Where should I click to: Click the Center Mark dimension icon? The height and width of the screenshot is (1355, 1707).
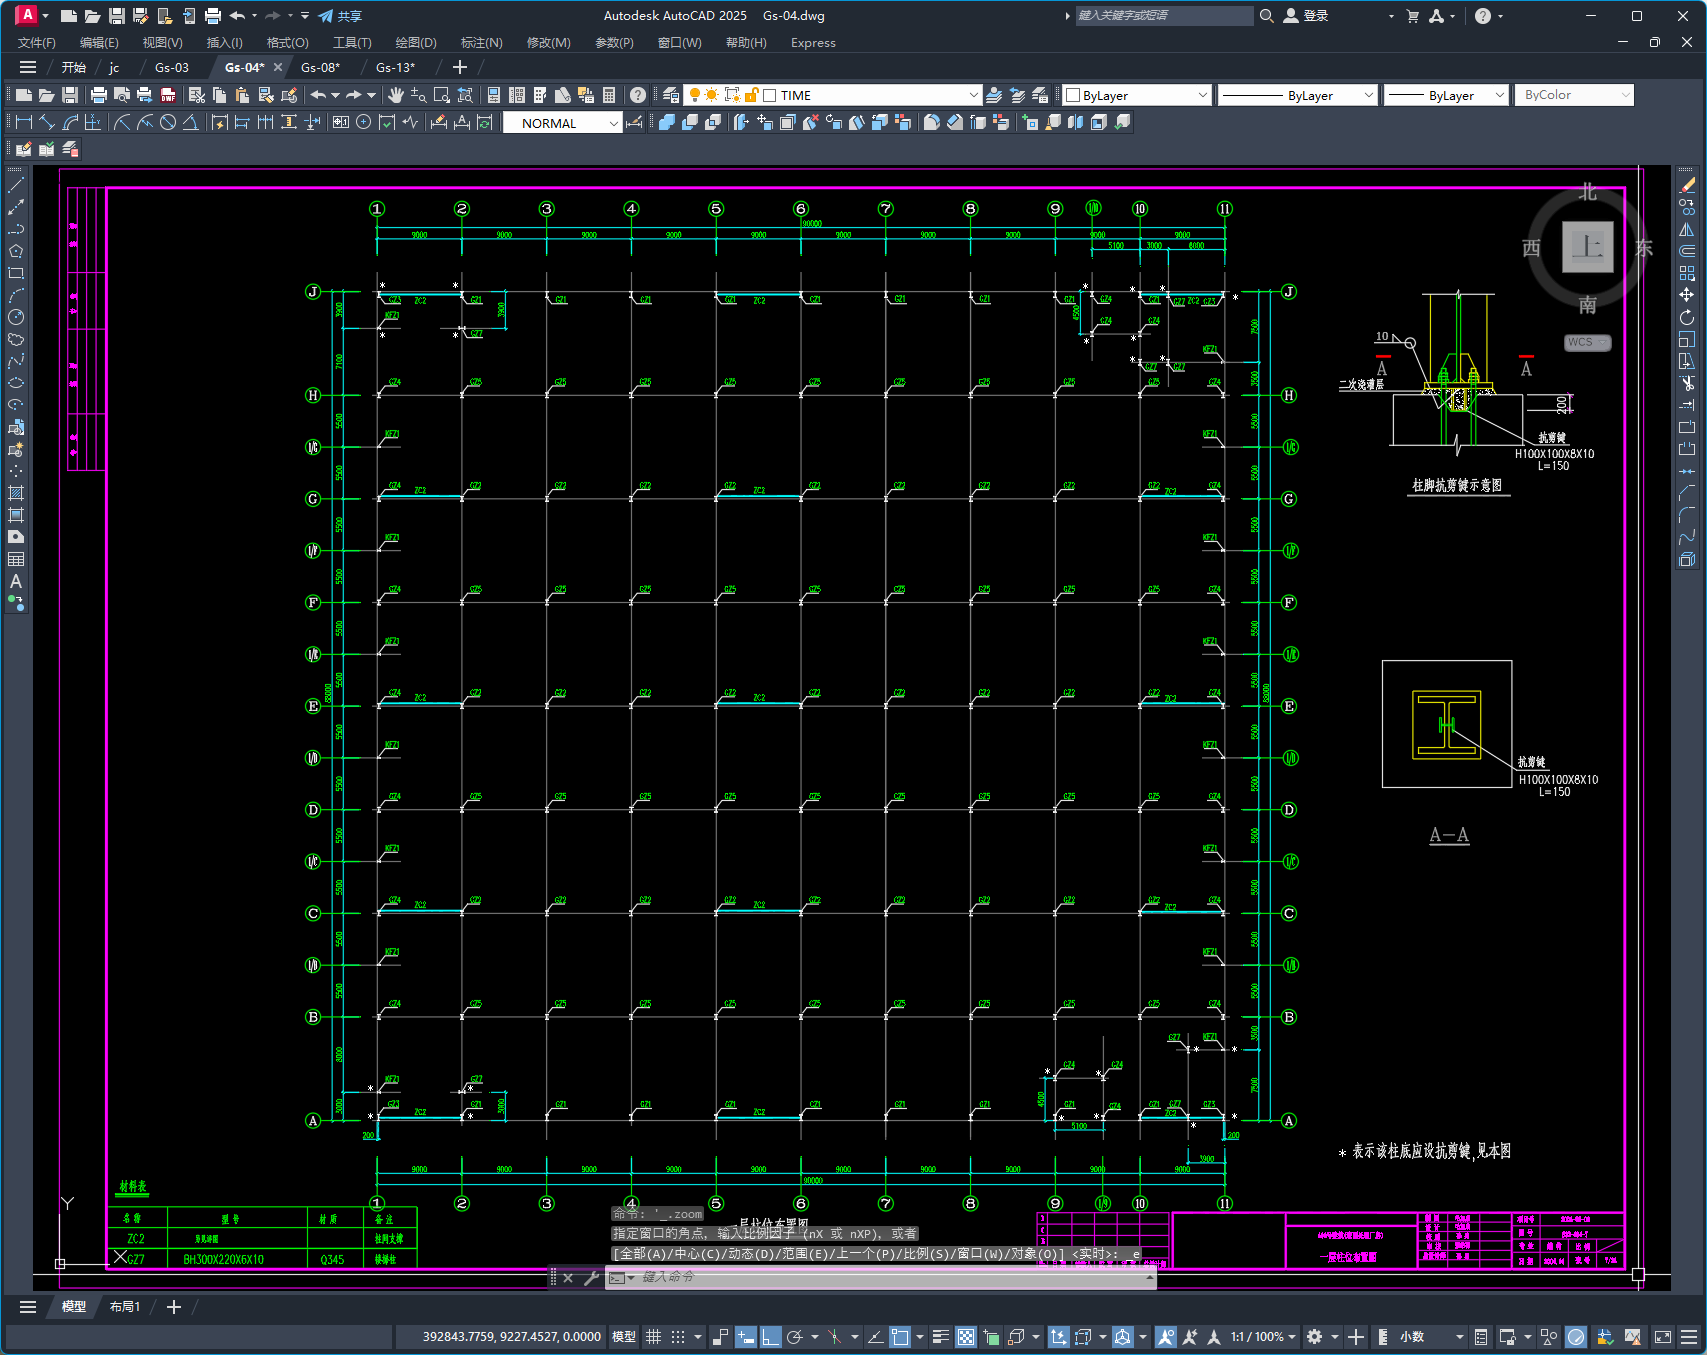click(364, 122)
